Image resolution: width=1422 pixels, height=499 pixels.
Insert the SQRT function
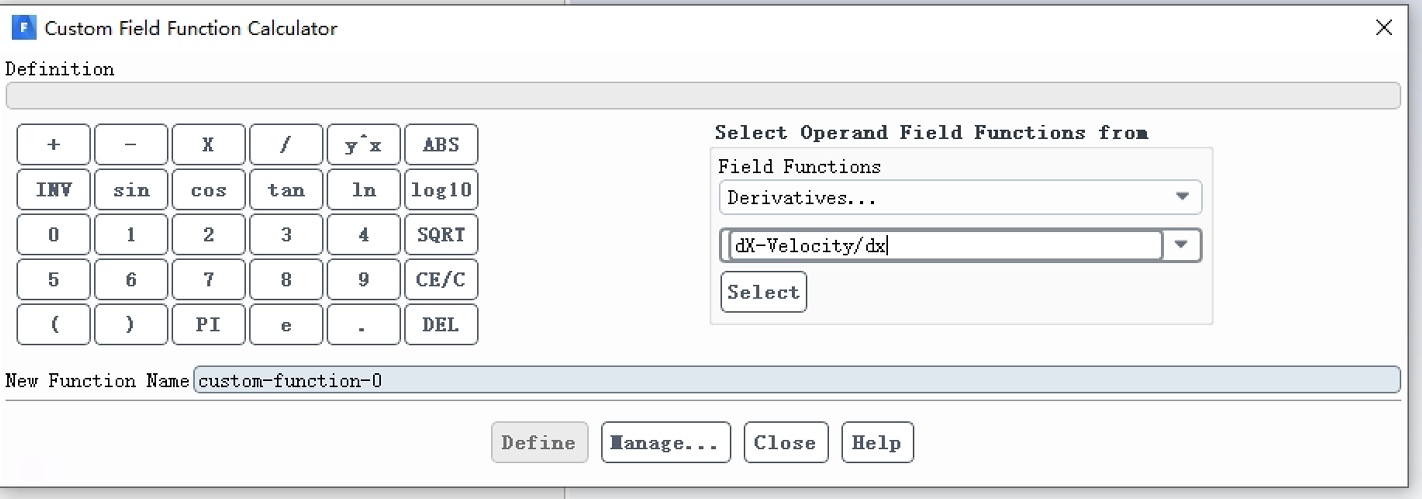click(441, 235)
